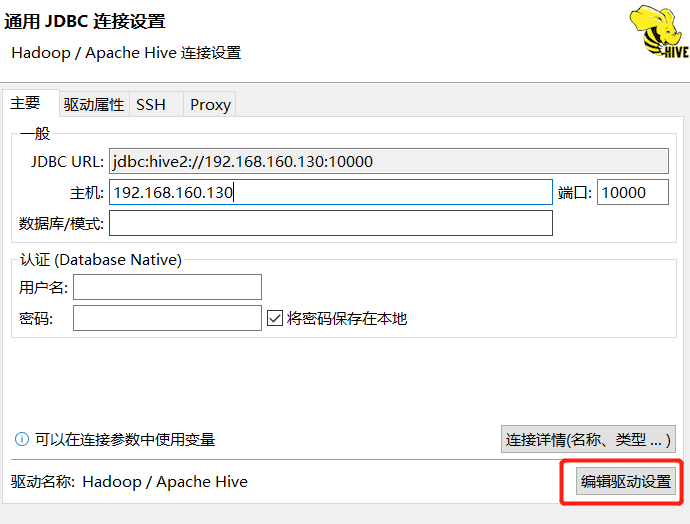
Task: Click the 通用 JDBC 连接设置 title
Action: coord(85,21)
